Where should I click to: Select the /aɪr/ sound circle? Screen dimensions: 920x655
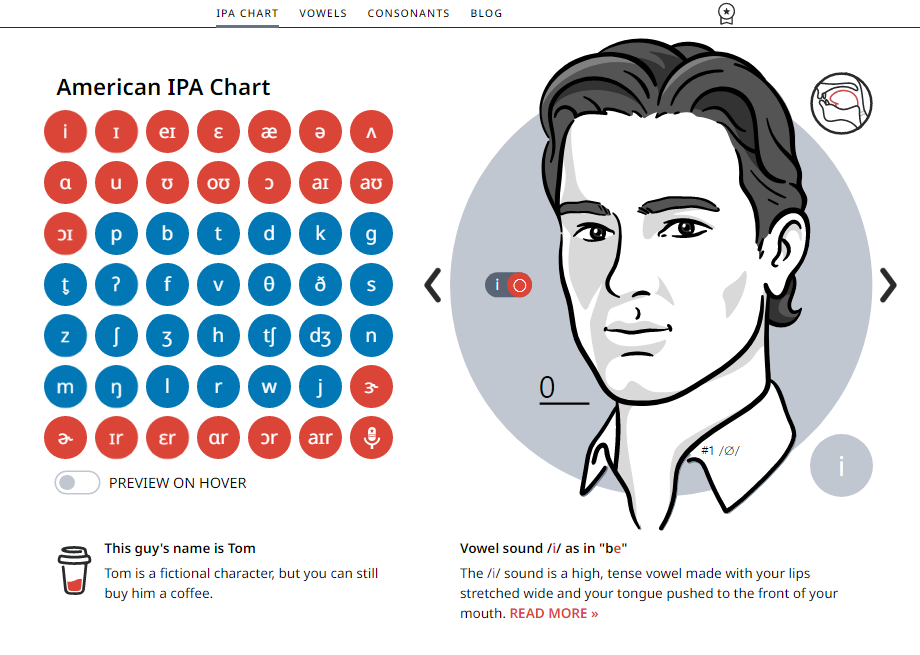point(320,438)
